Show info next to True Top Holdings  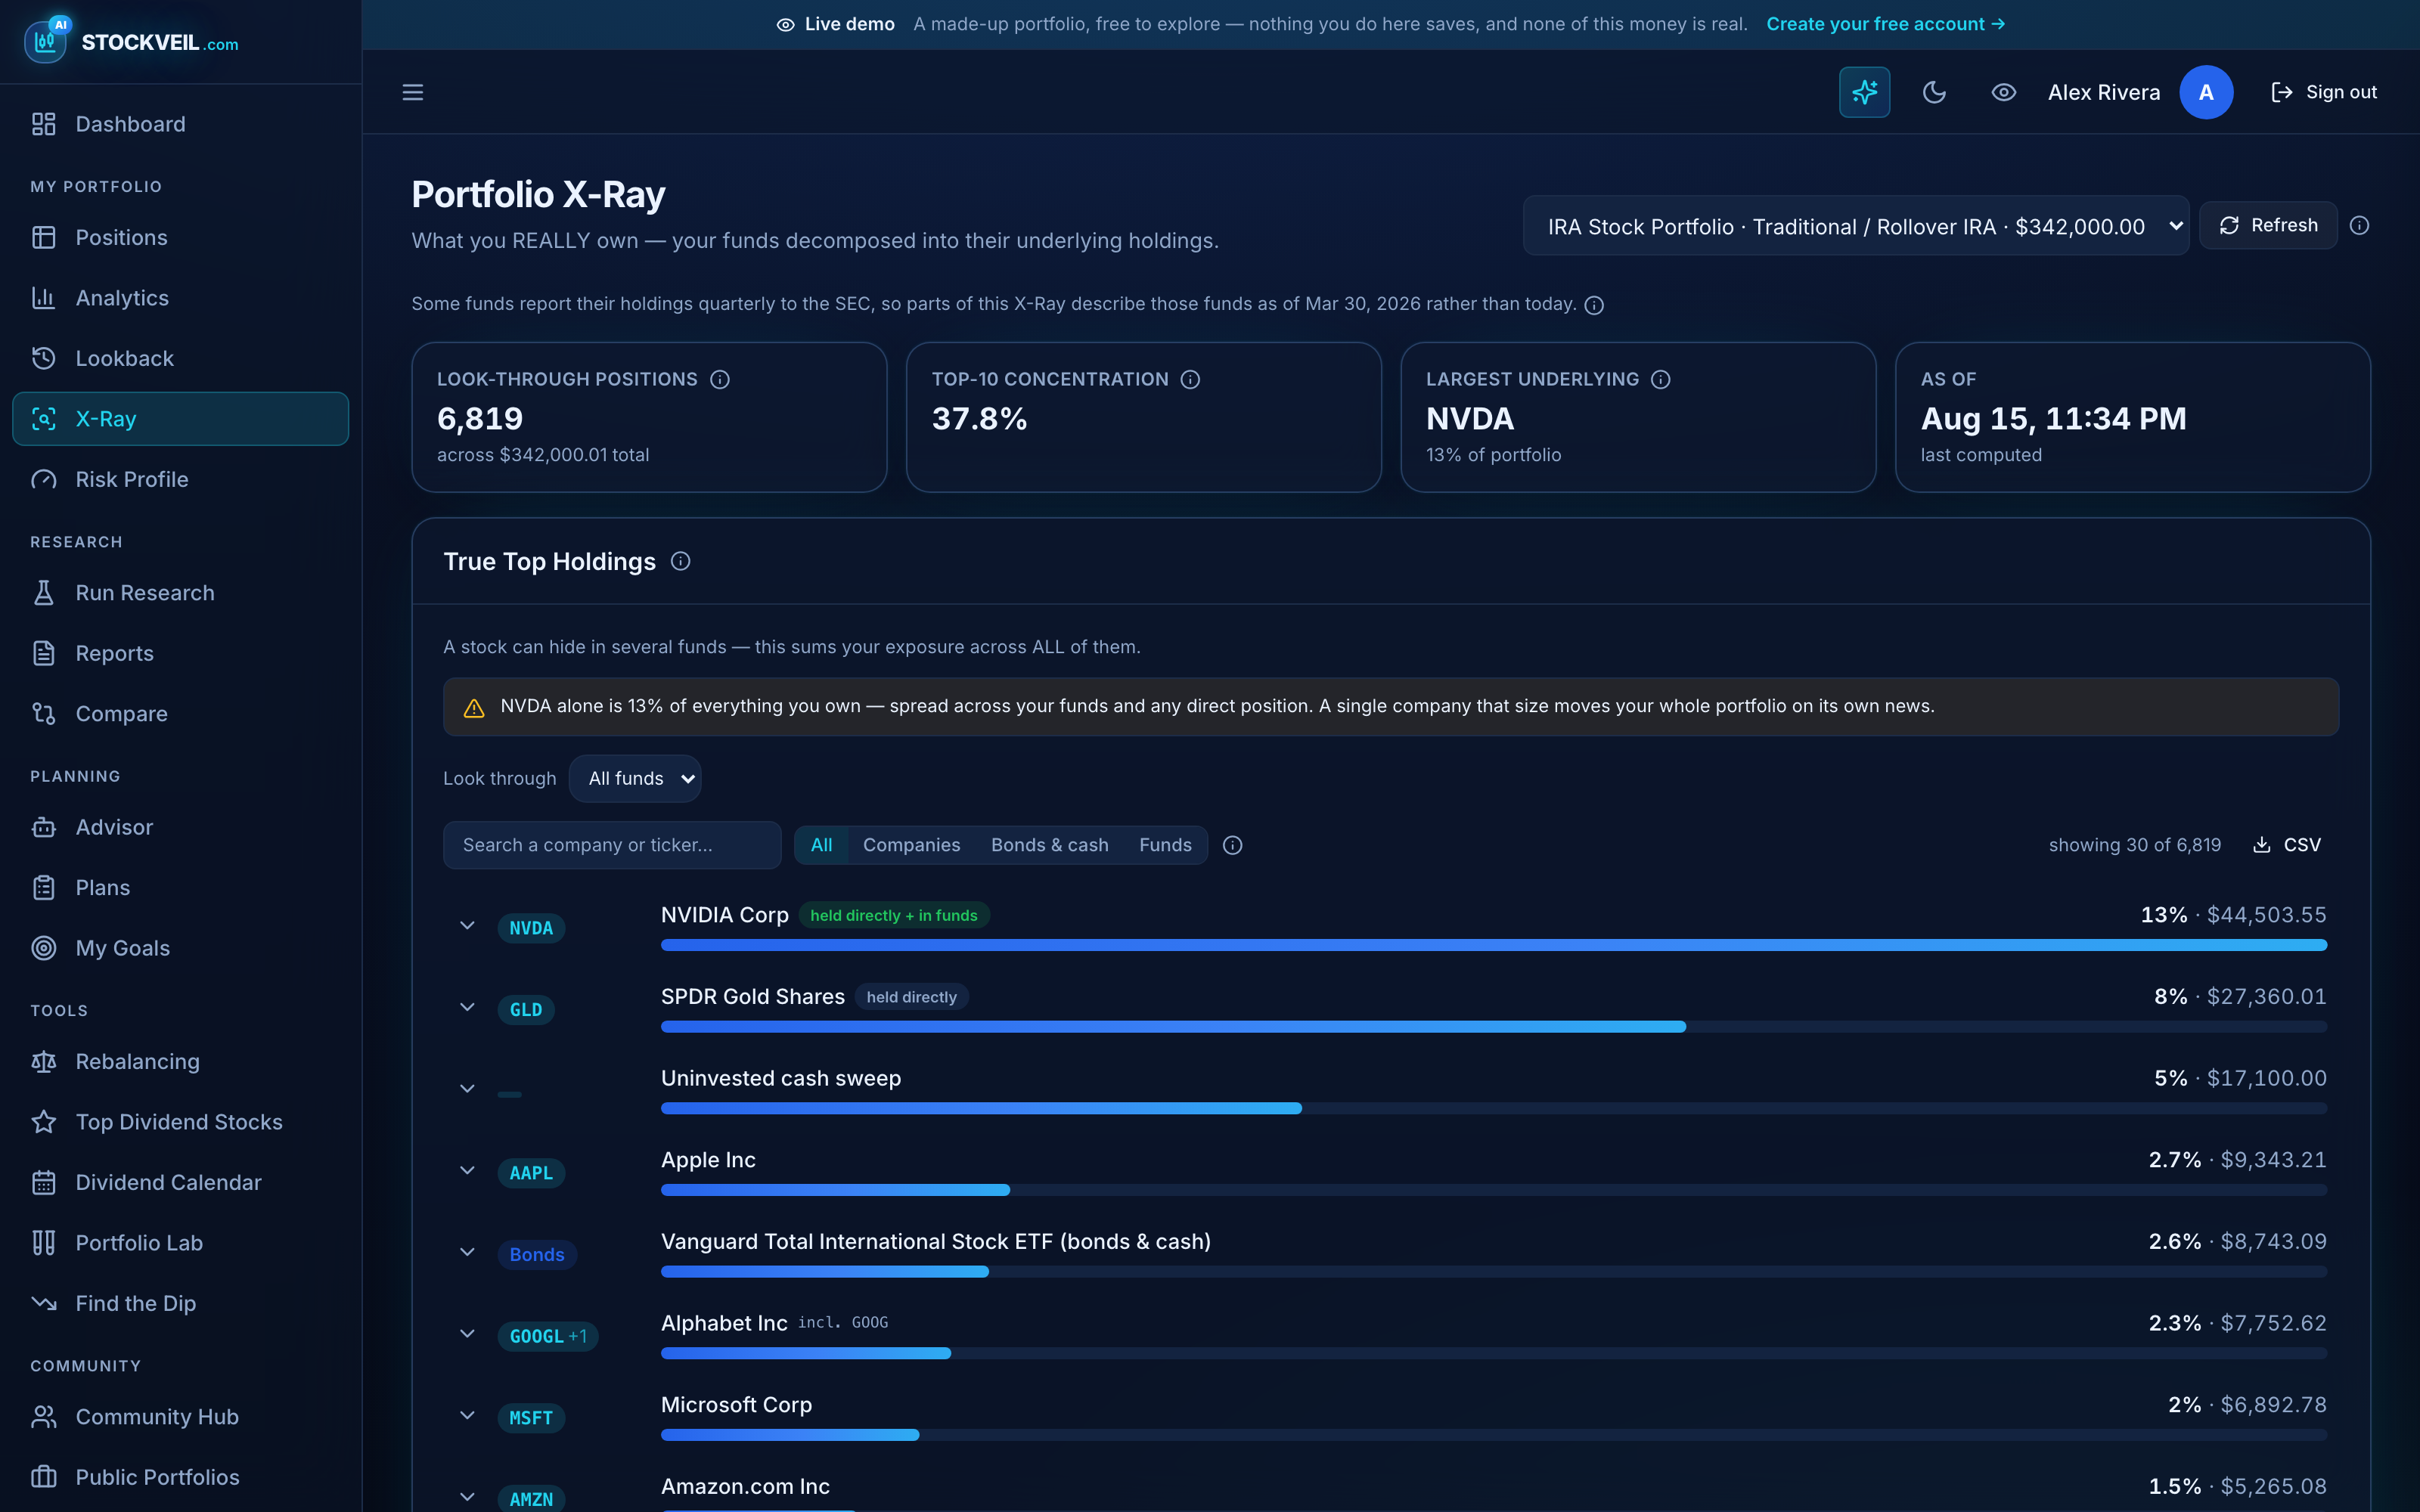[x=681, y=561]
